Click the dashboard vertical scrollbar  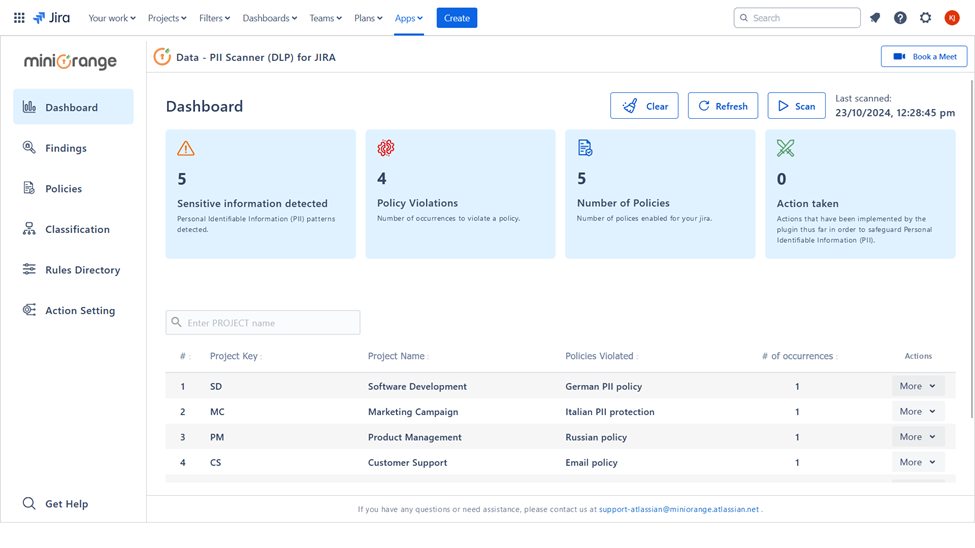pos(971,249)
